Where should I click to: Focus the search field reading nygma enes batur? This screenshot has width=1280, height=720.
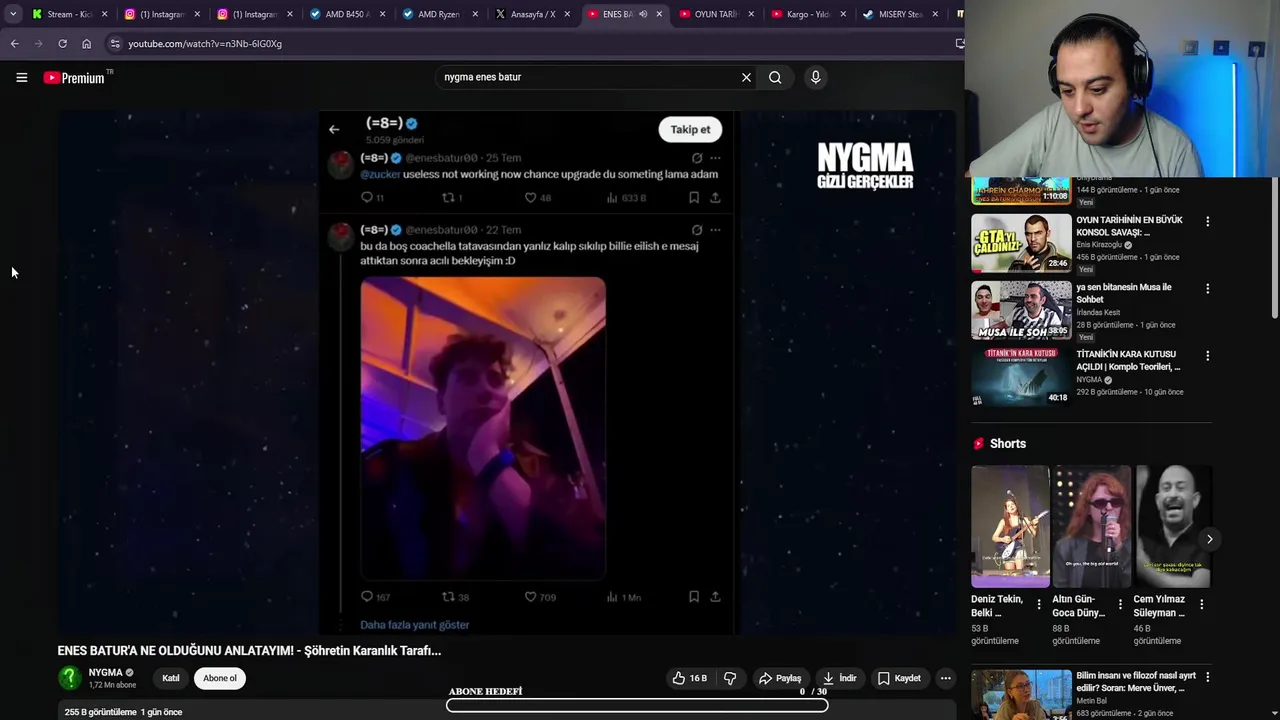pyautogui.click(x=590, y=77)
